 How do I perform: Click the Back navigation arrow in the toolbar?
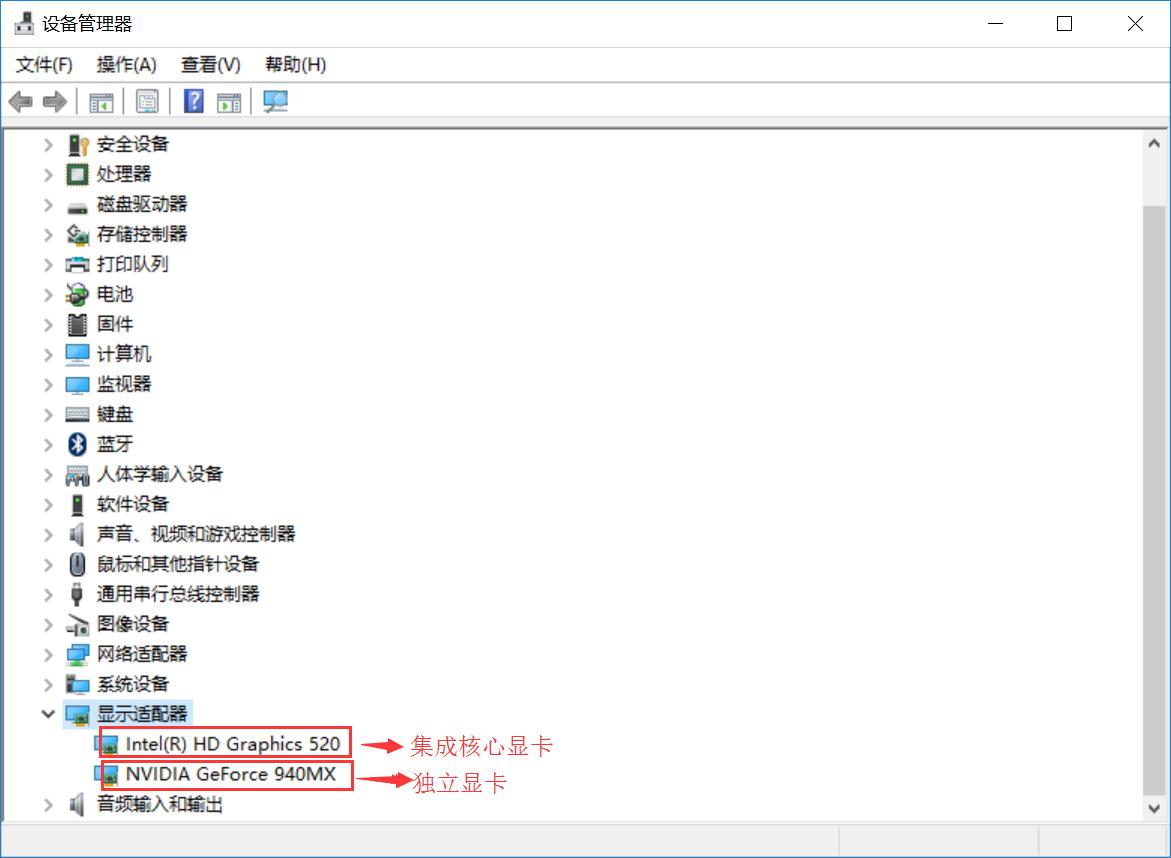coord(22,101)
